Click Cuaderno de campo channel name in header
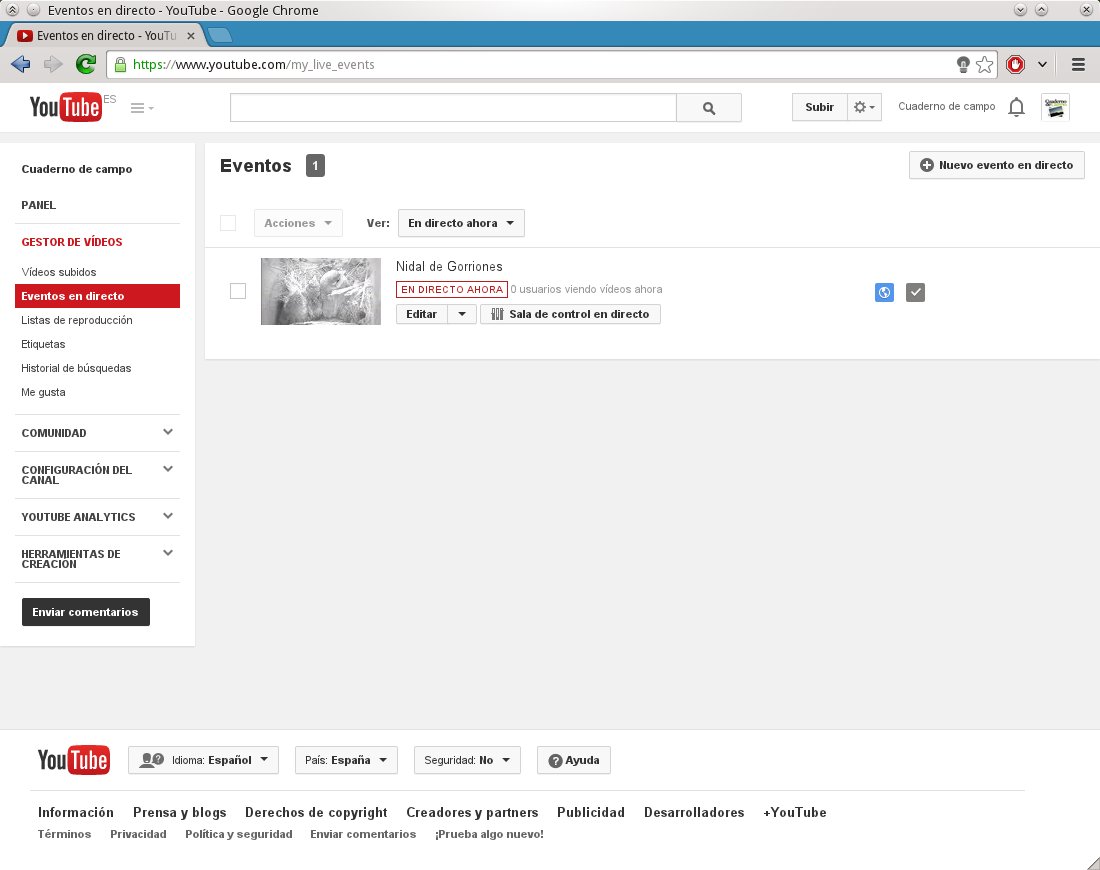Screen dimensions: 1100x870 point(946,107)
